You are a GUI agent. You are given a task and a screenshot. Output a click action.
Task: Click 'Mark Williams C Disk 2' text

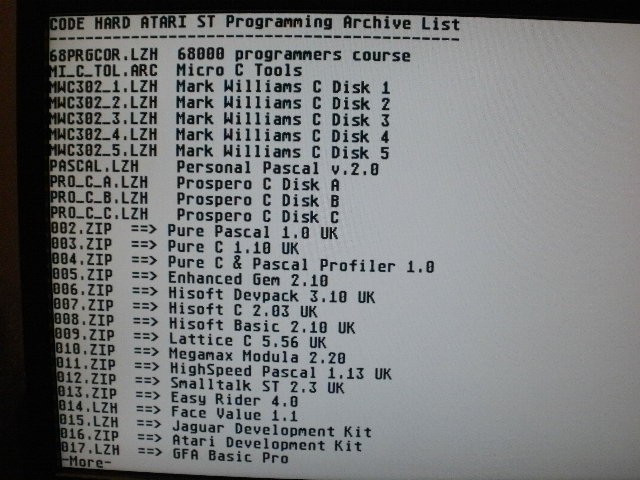(x=283, y=103)
